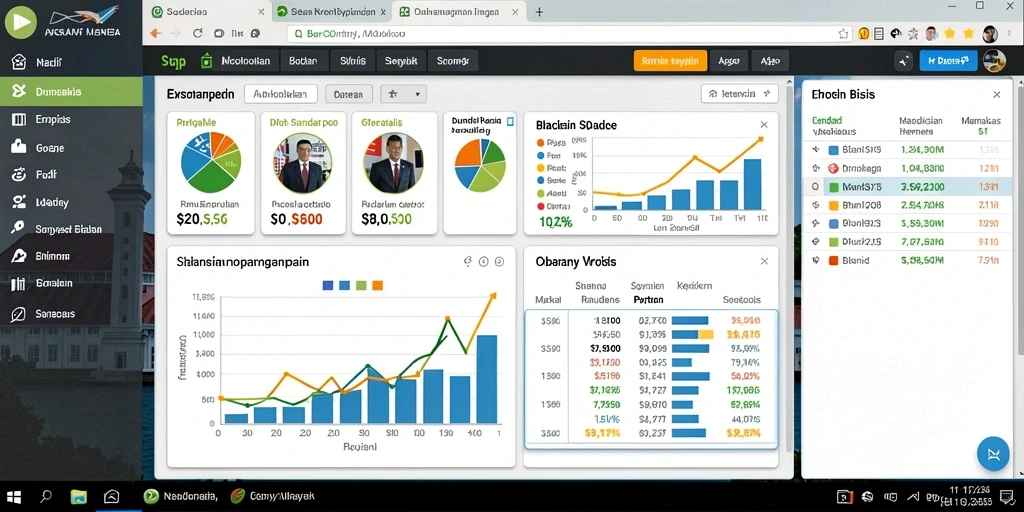The width and height of the screenshot is (1024, 512).
Task: Open File Explorer from the taskbar
Action: tap(79, 496)
